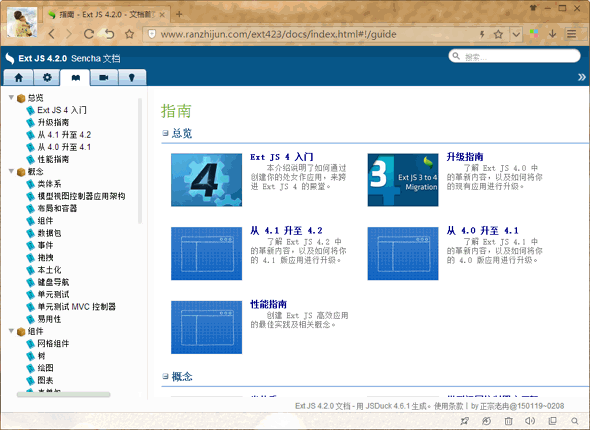Viewport: 590px width, 430px height.
Task: Collapse the 概念 tree node
Action: [11, 171]
